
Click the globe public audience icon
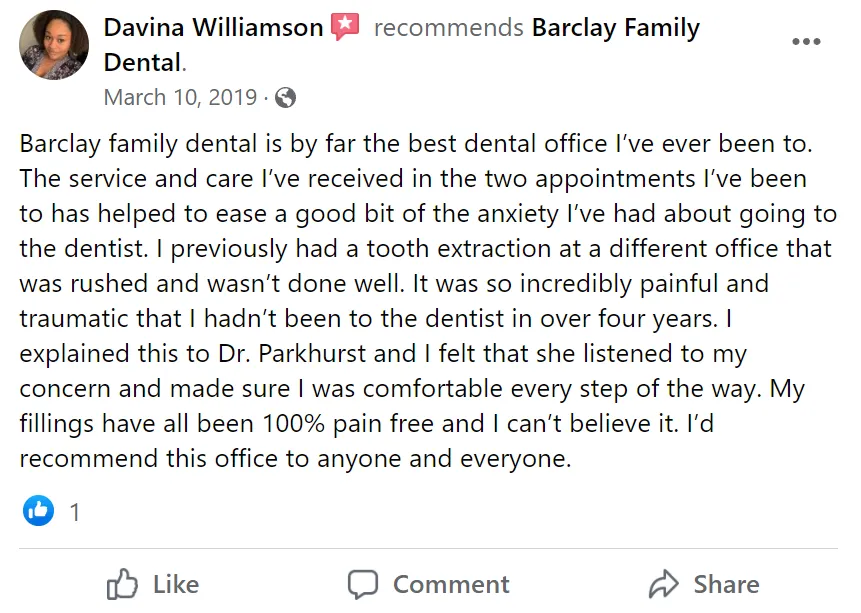tap(285, 98)
